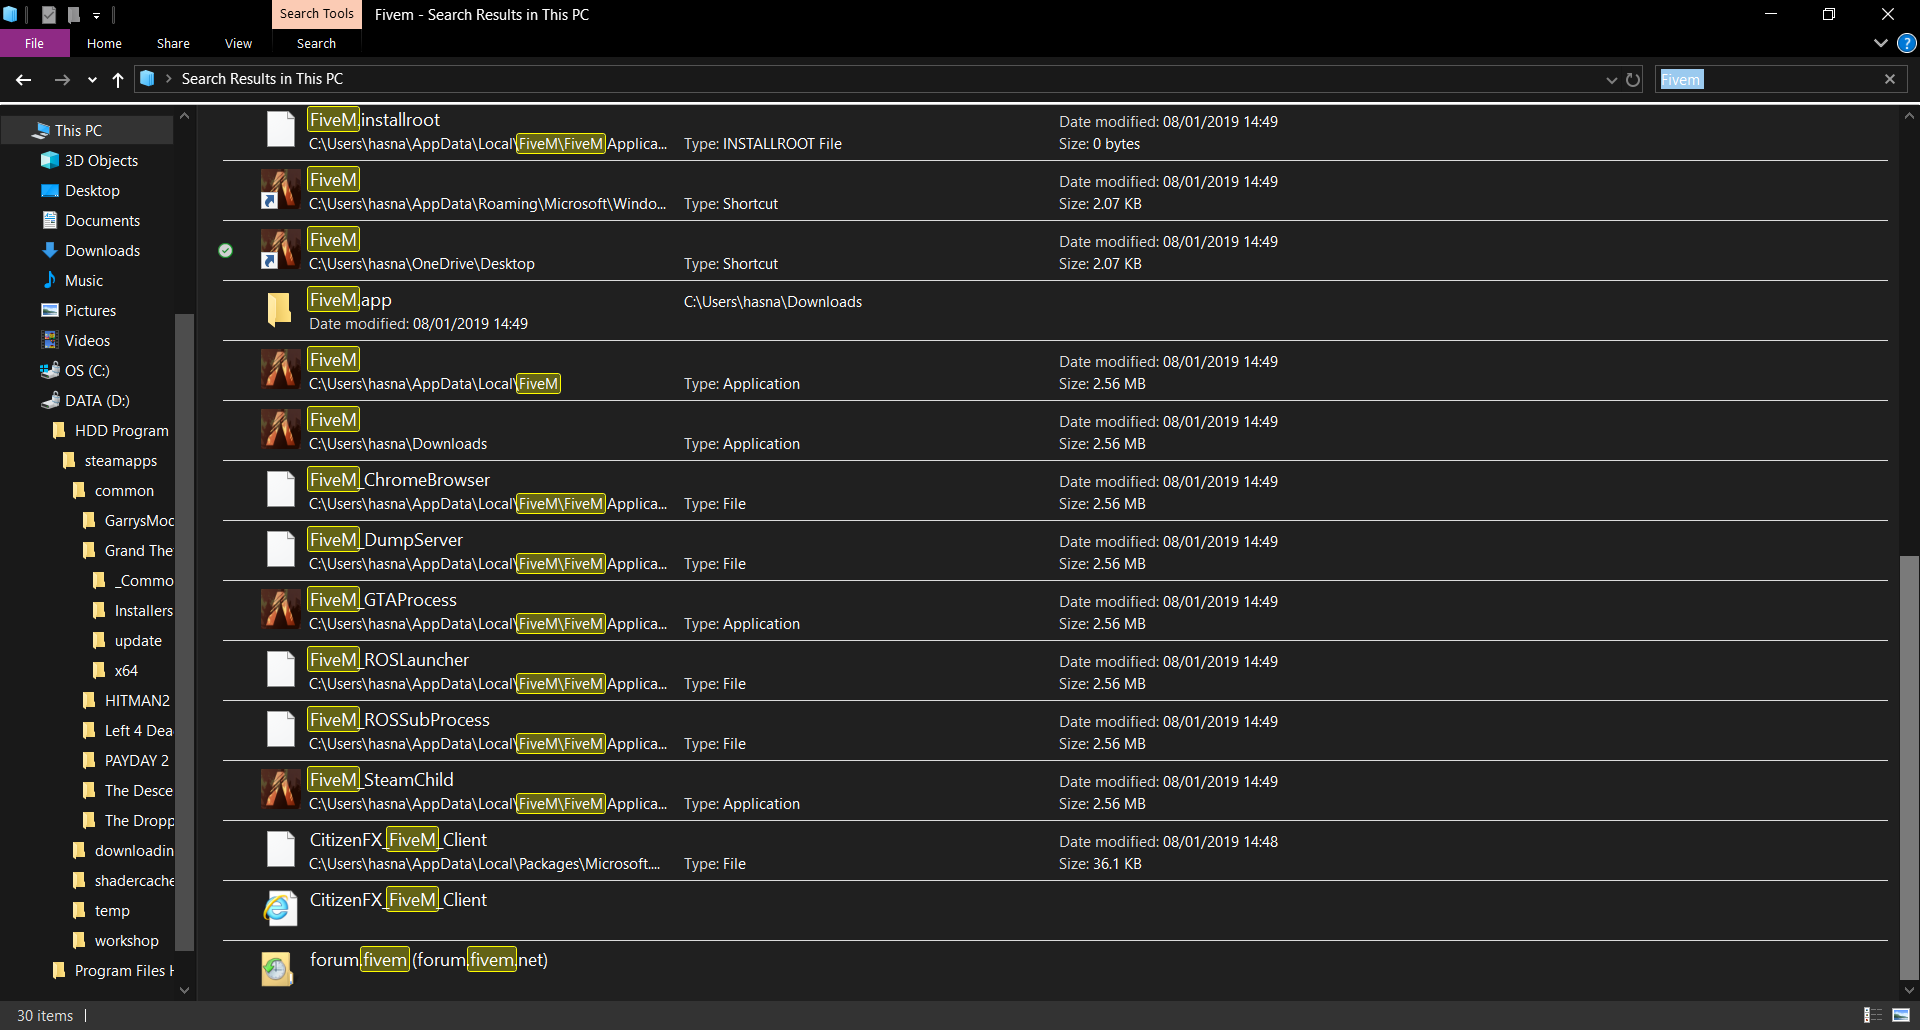Switch to large thumbnails view in status bar
Image resolution: width=1920 pixels, height=1030 pixels.
1901,1015
